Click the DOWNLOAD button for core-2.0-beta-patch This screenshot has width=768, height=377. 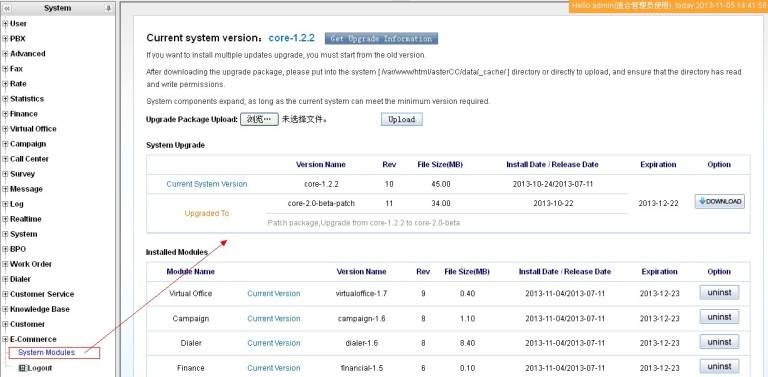(x=720, y=201)
